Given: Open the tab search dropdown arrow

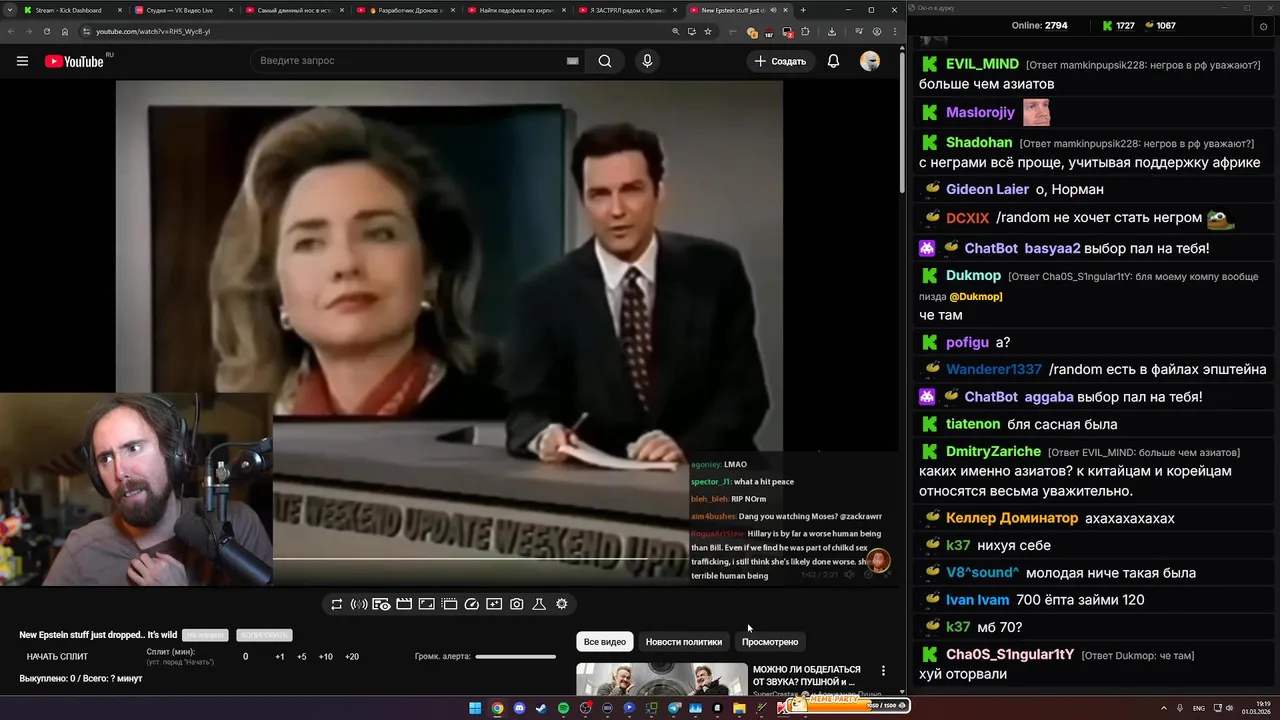Looking at the screenshot, I should (x=9, y=10).
